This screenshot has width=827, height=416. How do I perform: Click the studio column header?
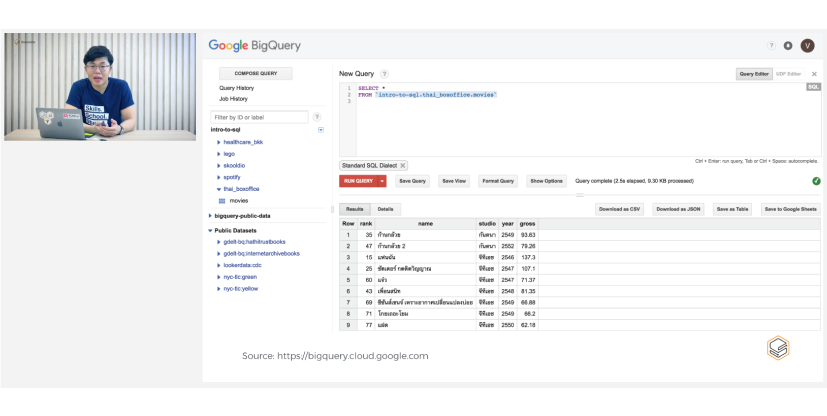tap(487, 224)
